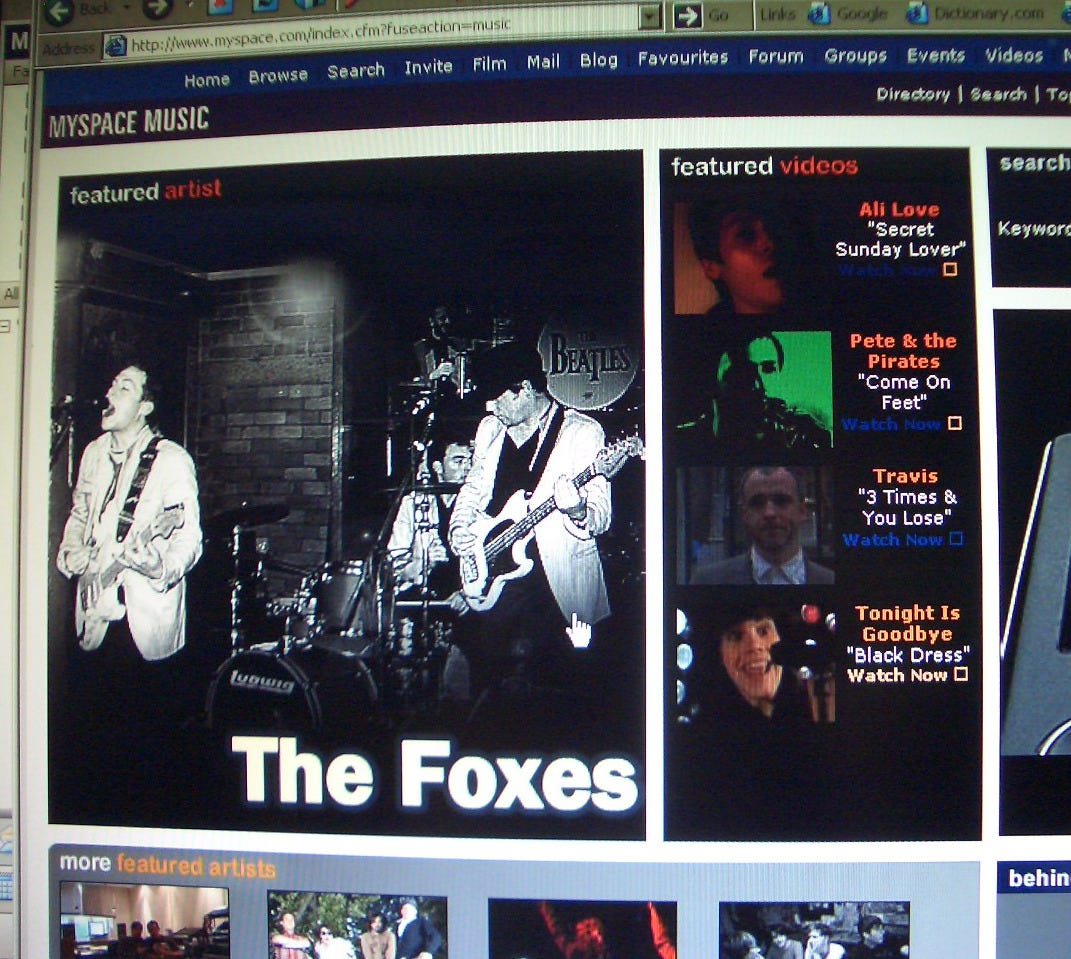Open the Back button history dropdown arrow
This screenshot has height=959, width=1071.
127,7
